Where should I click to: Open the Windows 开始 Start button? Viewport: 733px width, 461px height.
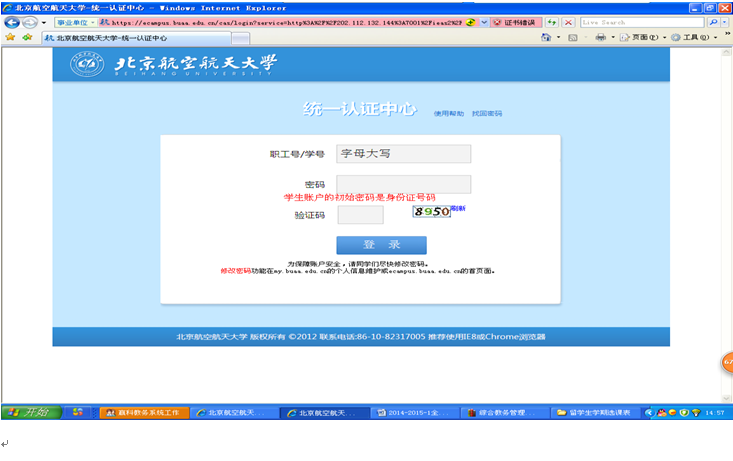click(29, 412)
